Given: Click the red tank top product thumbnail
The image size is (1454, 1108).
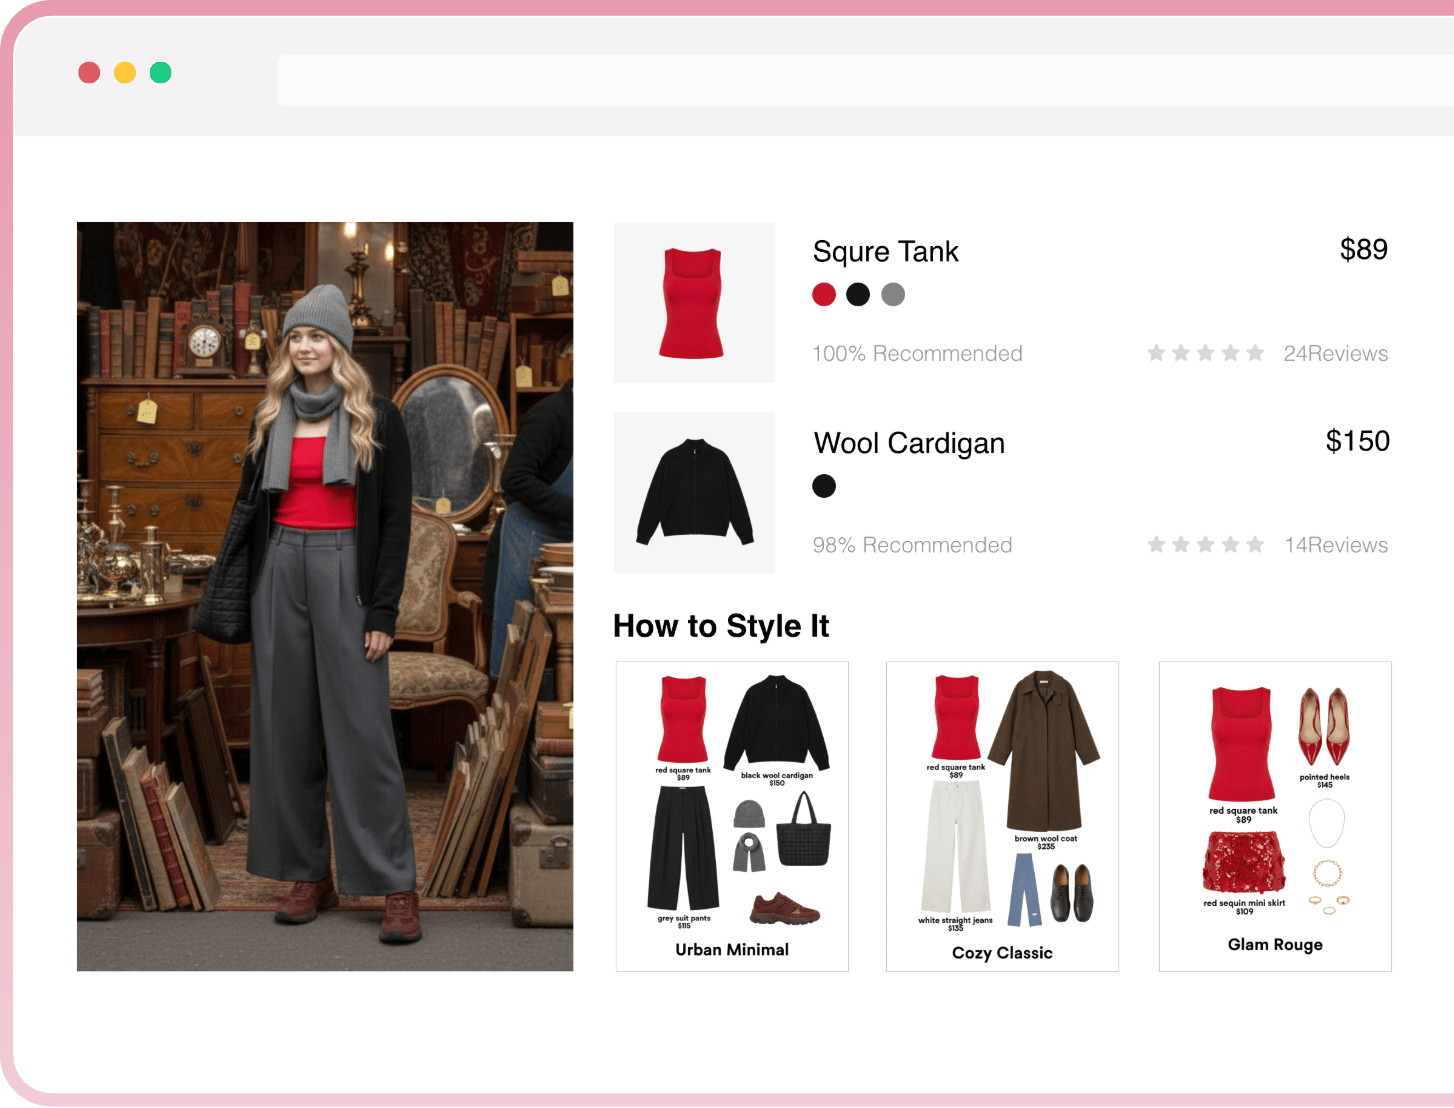Looking at the screenshot, I should point(694,303).
